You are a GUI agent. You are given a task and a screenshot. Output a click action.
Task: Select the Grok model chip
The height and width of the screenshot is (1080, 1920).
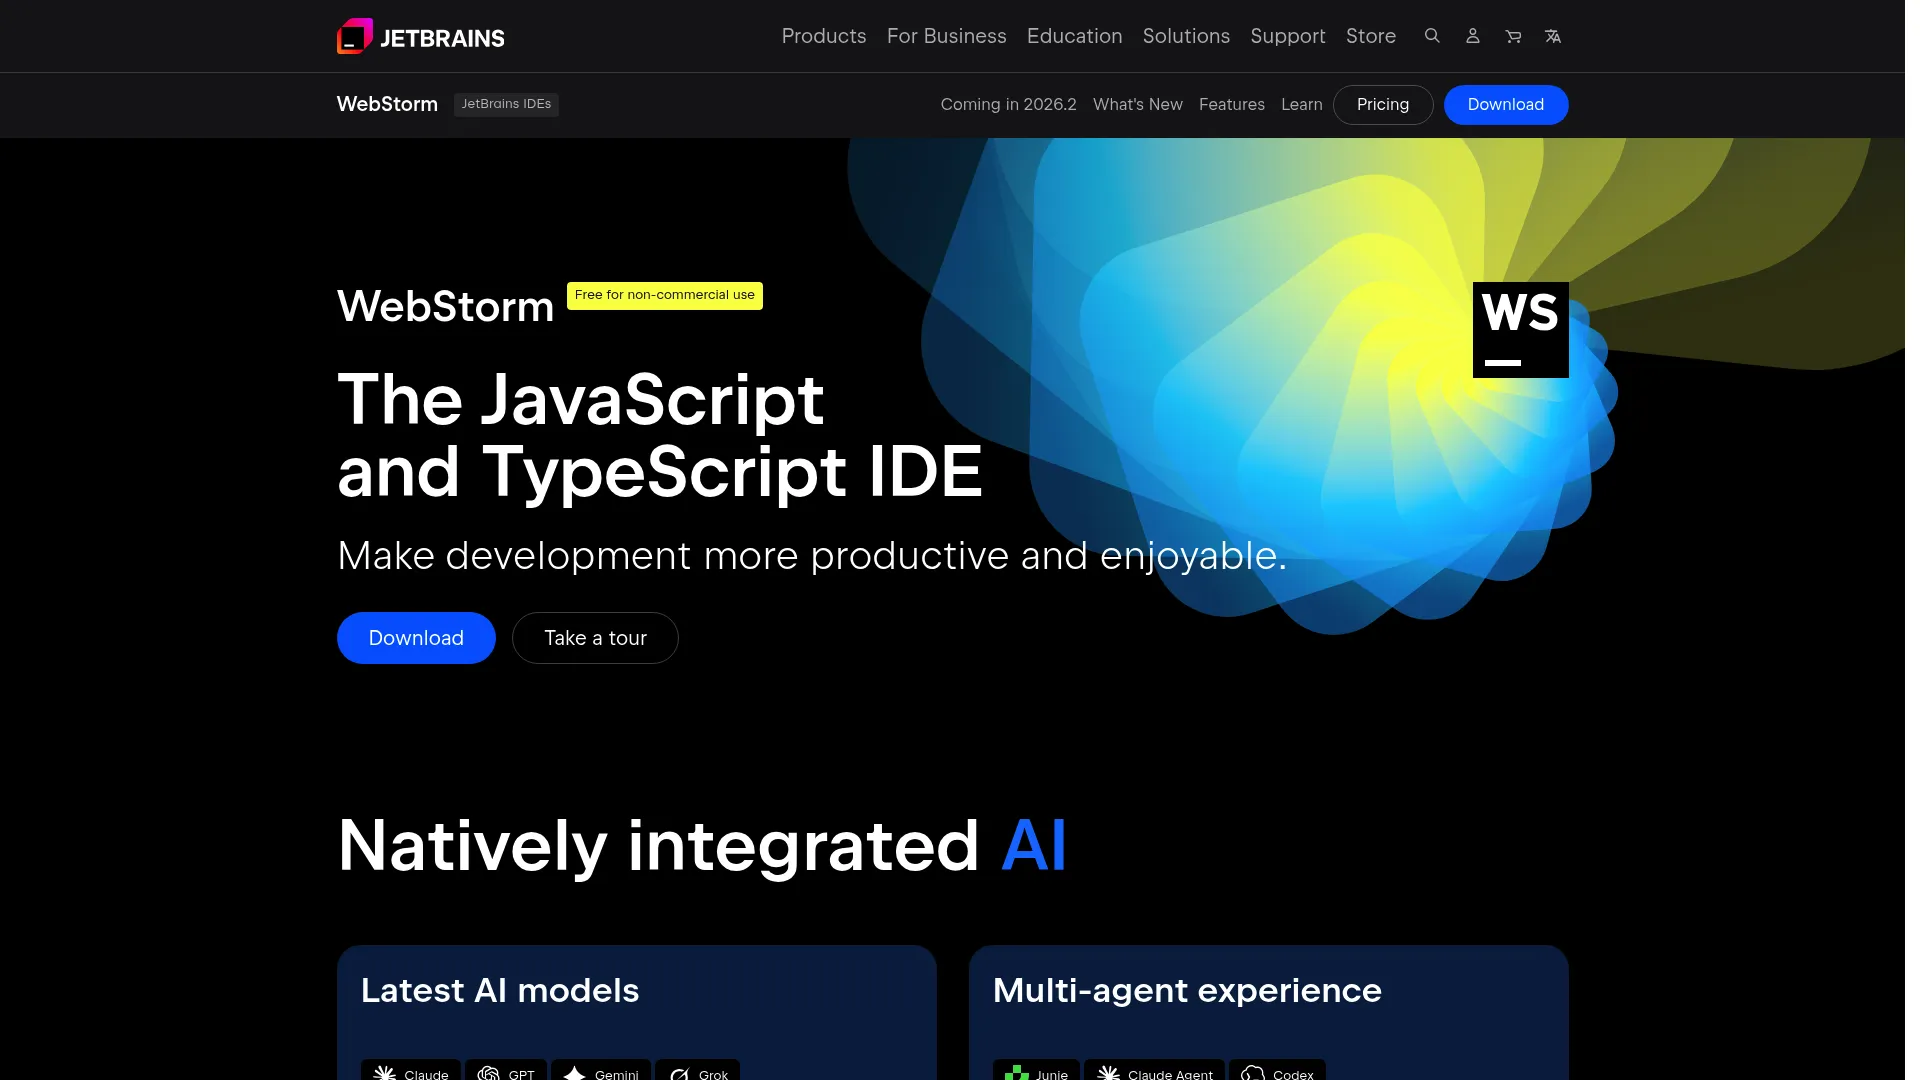[x=698, y=1071]
